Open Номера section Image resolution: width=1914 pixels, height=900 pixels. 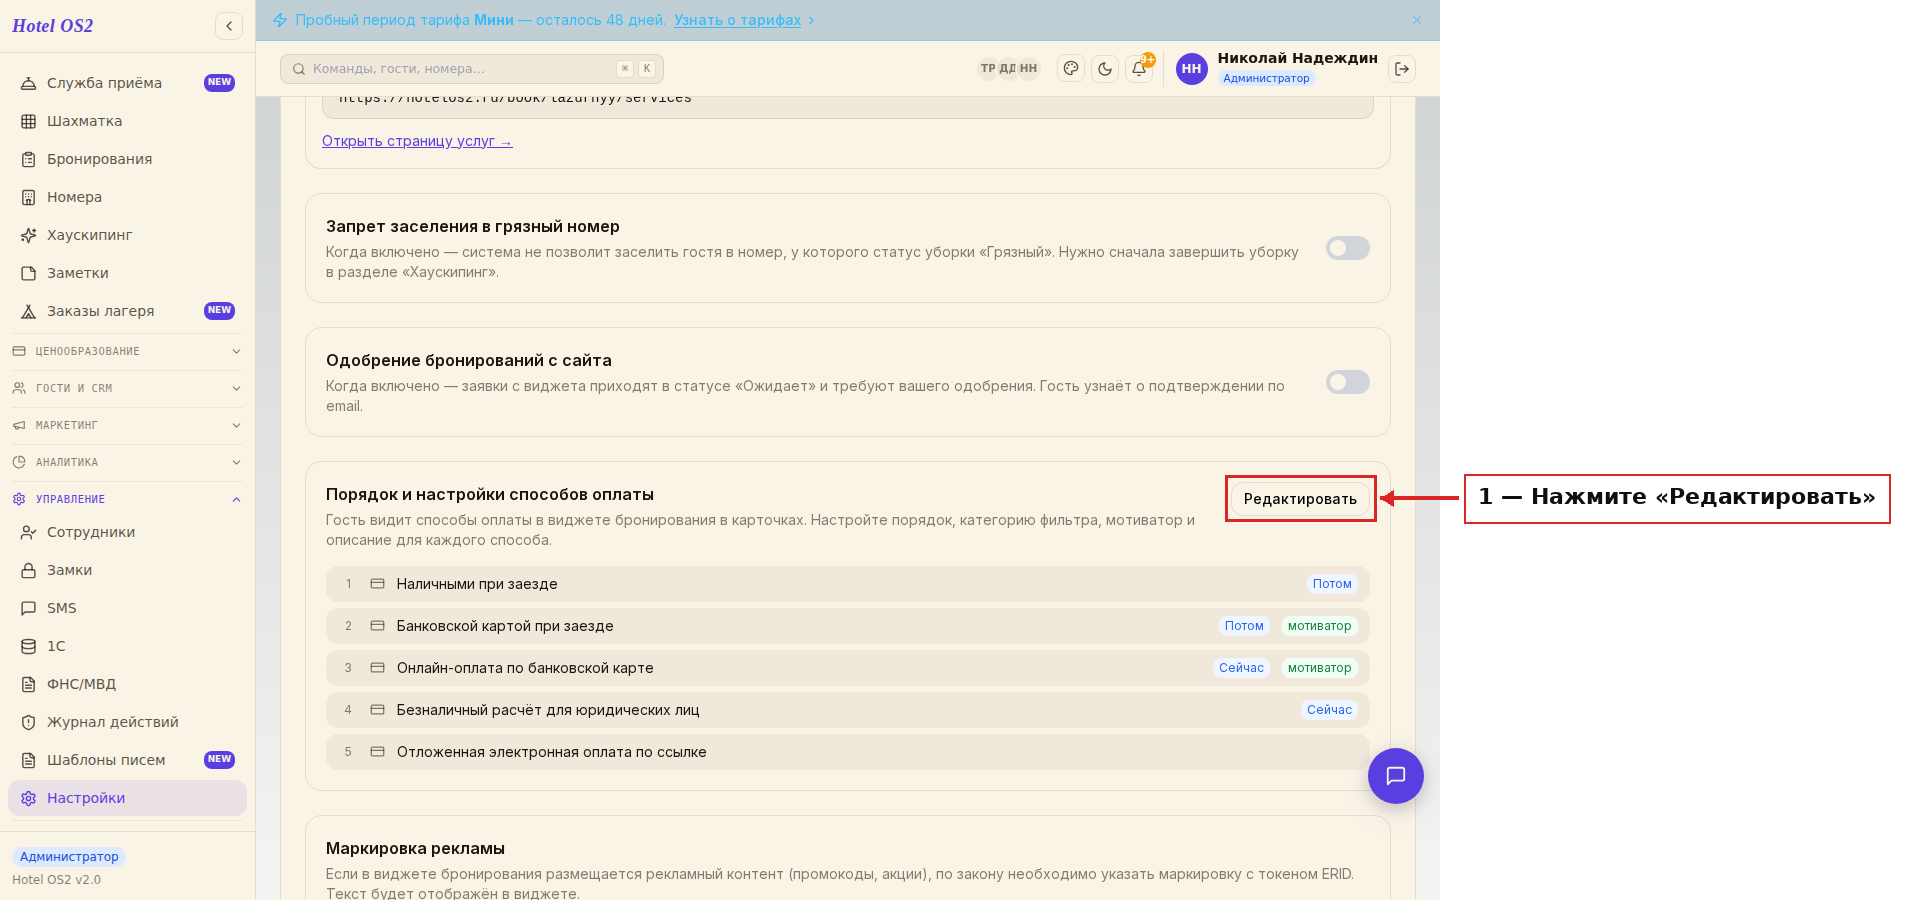click(127, 197)
